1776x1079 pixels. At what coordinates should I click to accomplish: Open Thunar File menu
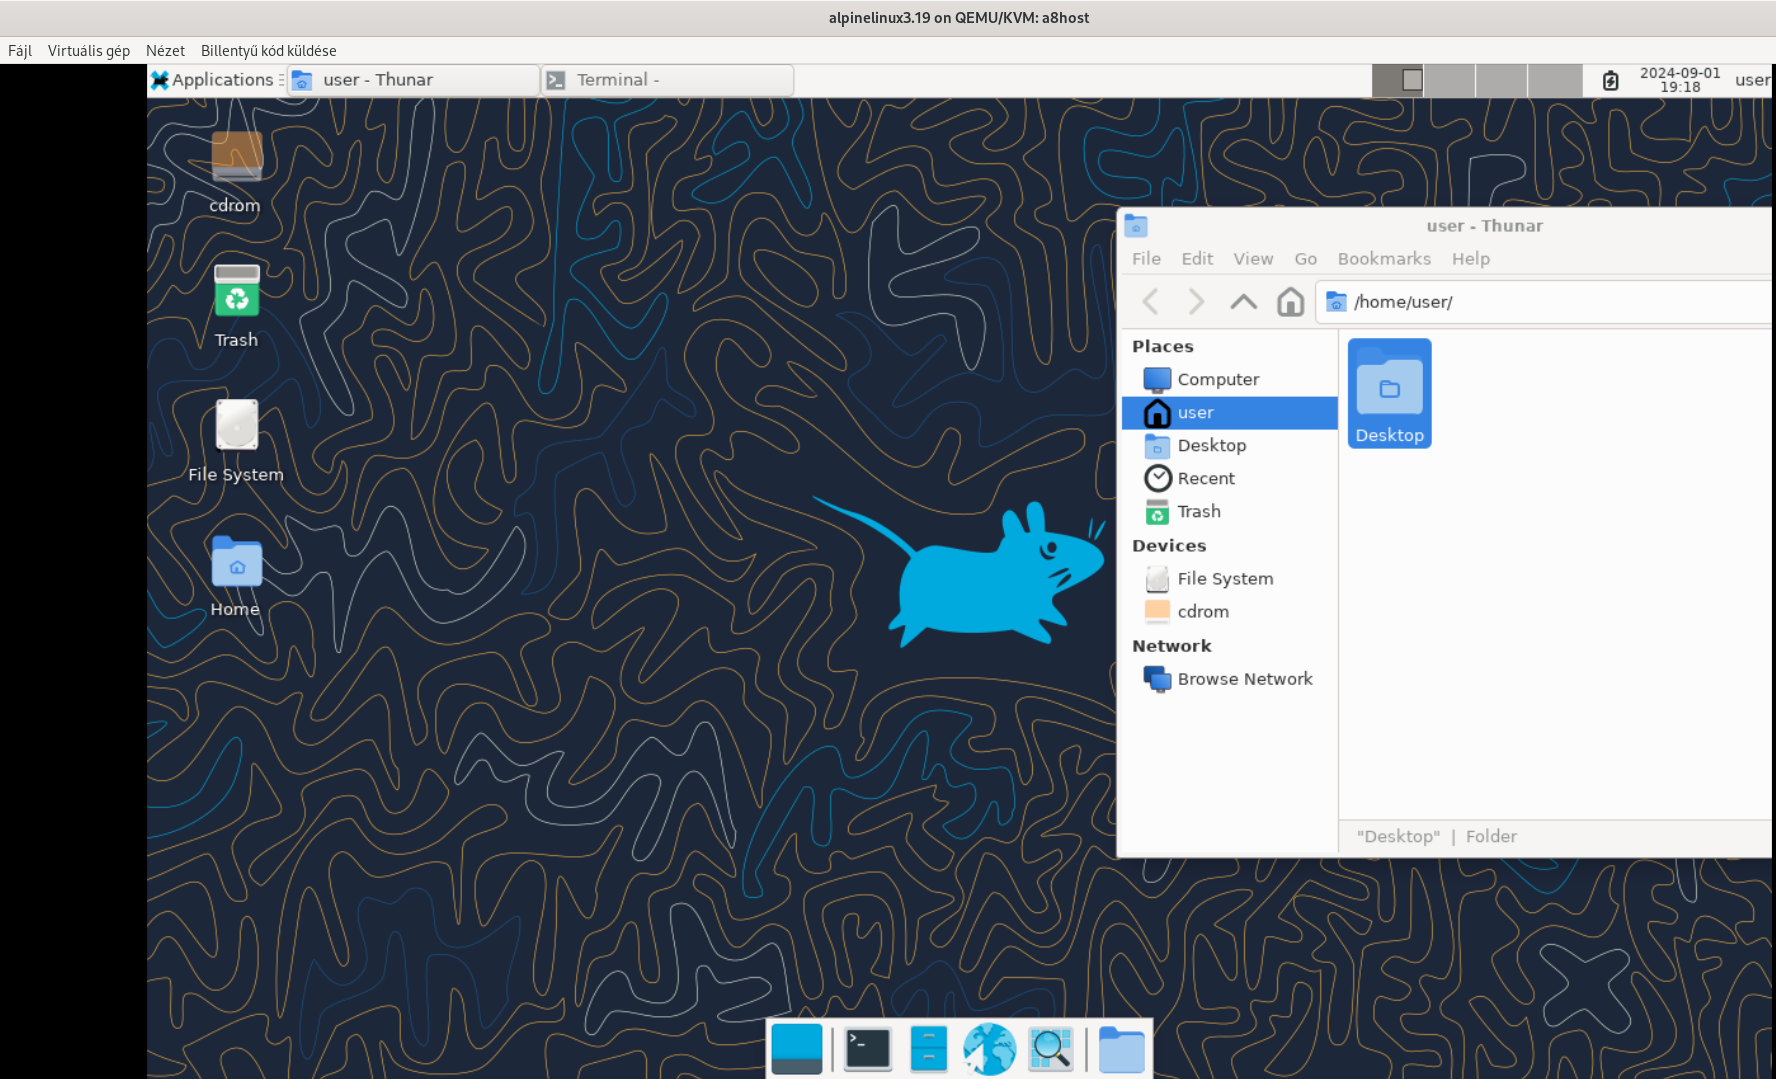tap(1146, 258)
